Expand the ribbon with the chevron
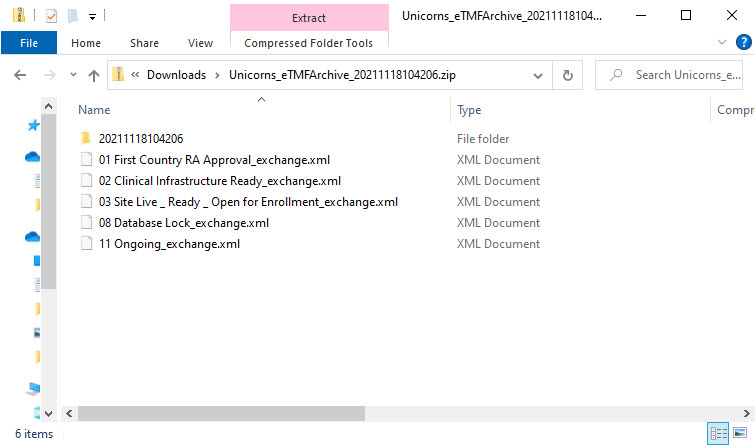 723,43
